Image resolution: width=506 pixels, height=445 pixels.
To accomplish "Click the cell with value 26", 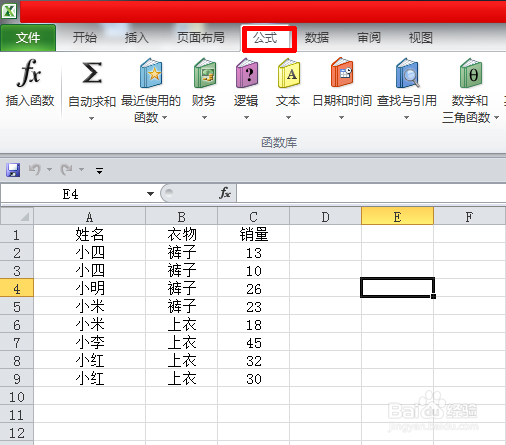I will point(253,289).
